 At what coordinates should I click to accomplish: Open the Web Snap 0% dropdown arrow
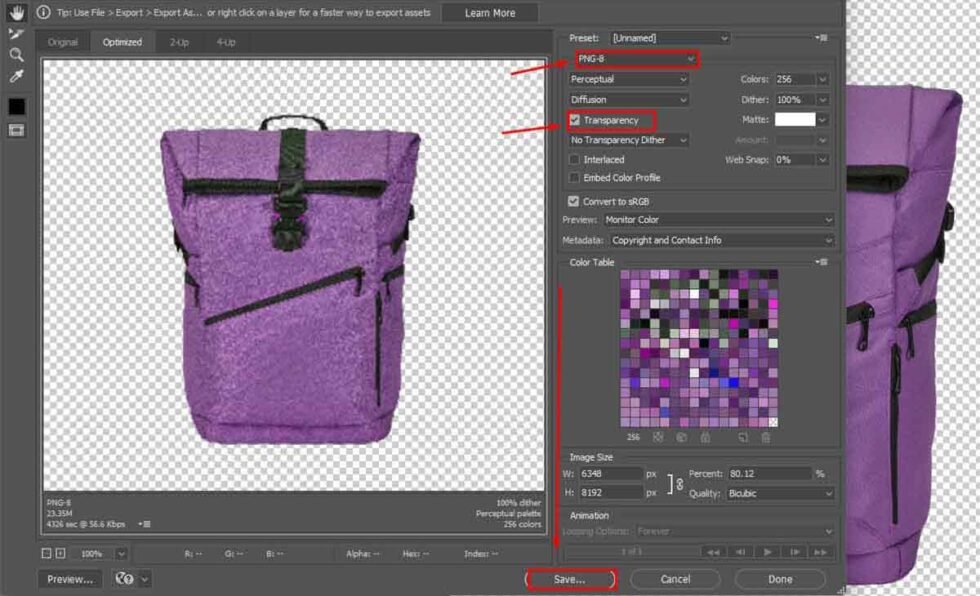coord(822,160)
